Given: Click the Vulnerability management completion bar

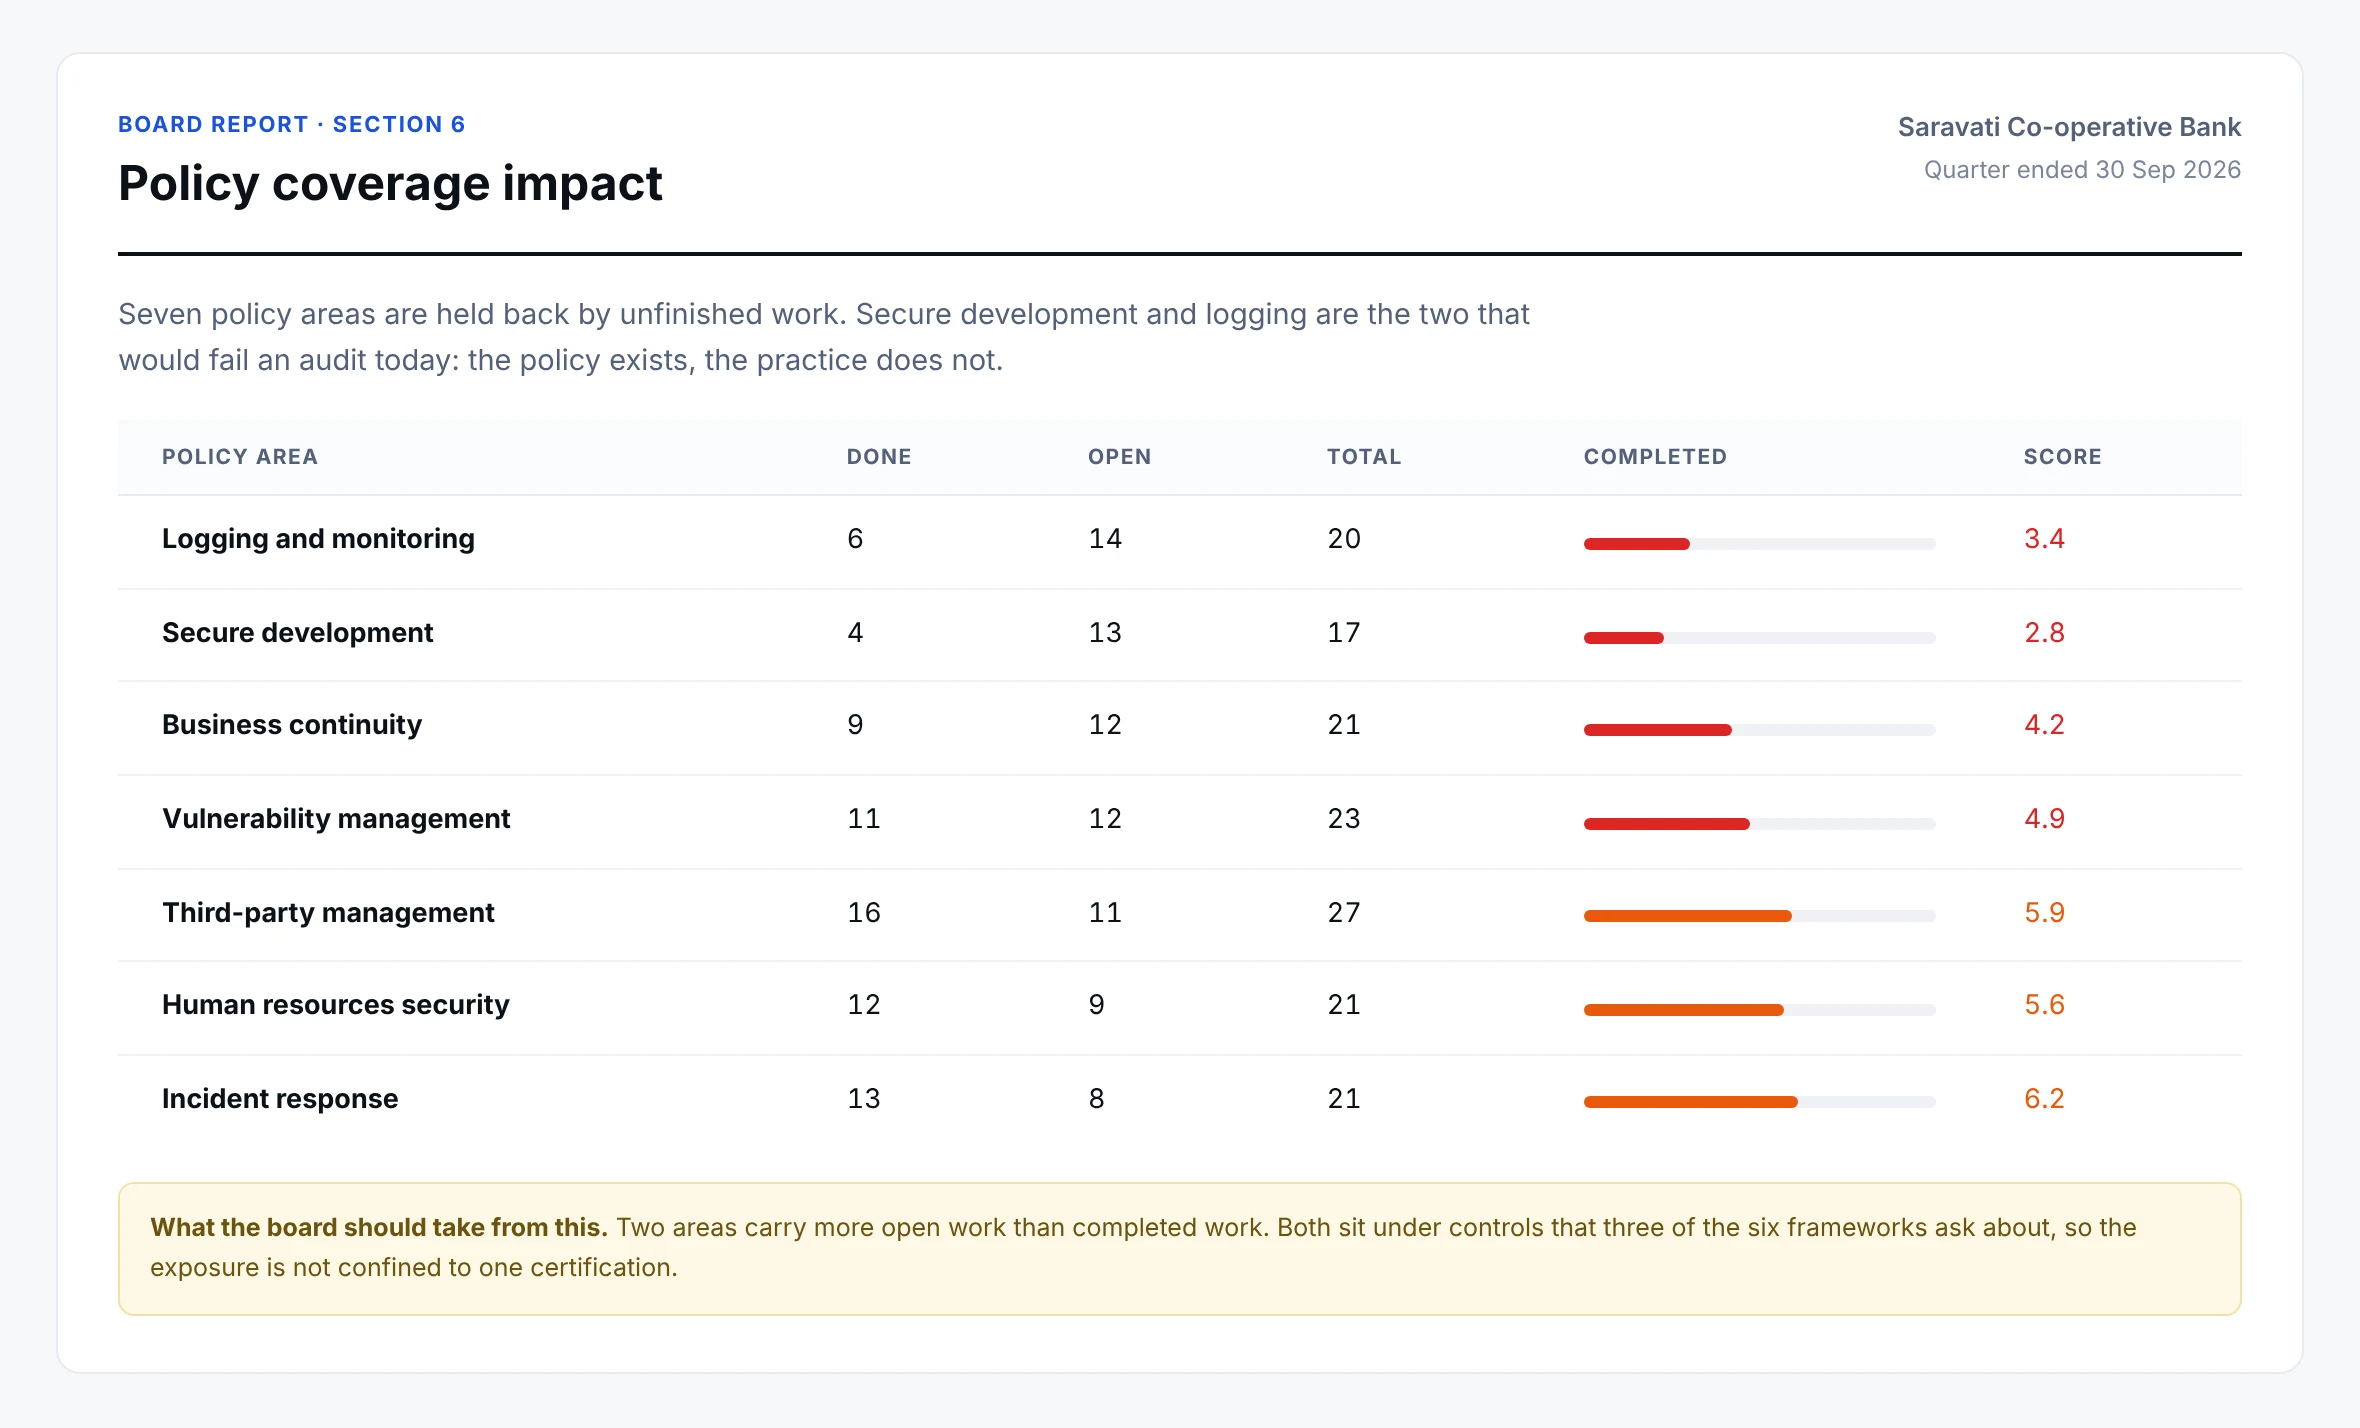Looking at the screenshot, I should 1759,824.
